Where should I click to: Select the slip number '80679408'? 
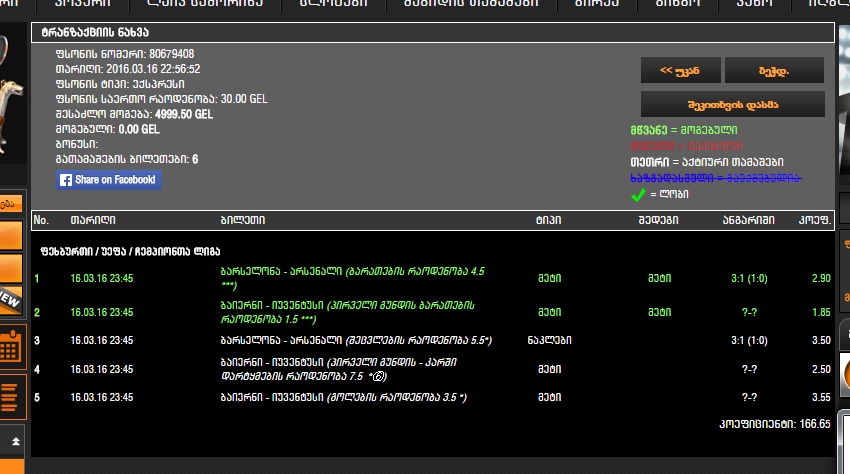coord(171,54)
